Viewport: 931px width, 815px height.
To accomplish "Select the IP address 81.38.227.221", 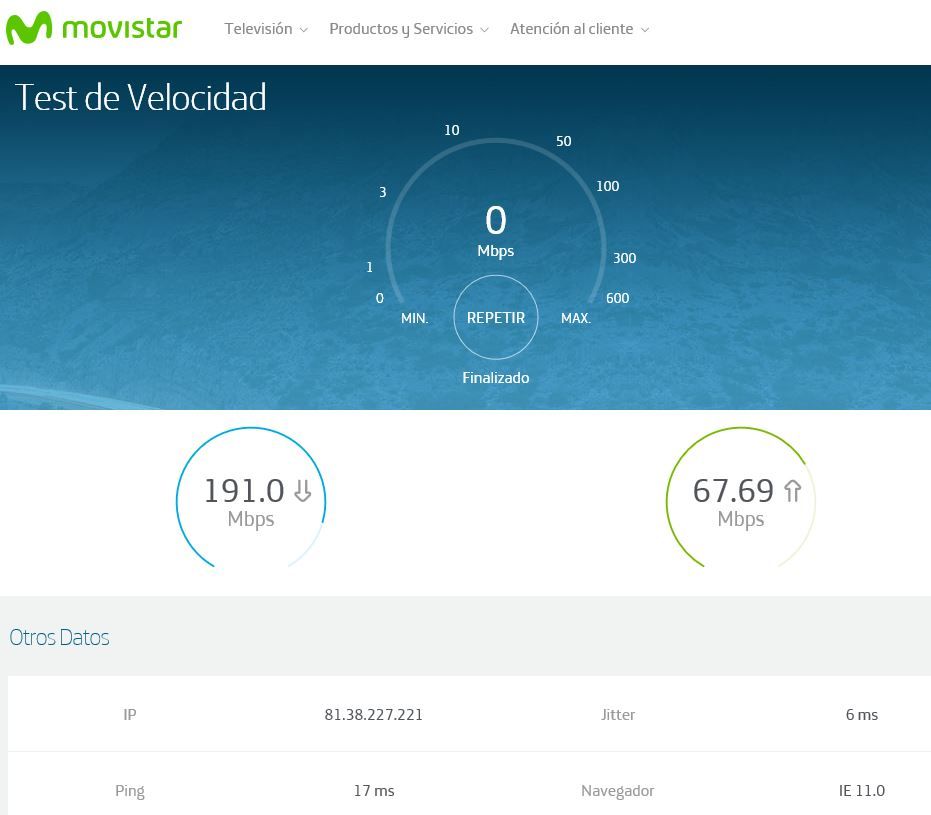I will click(373, 715).
